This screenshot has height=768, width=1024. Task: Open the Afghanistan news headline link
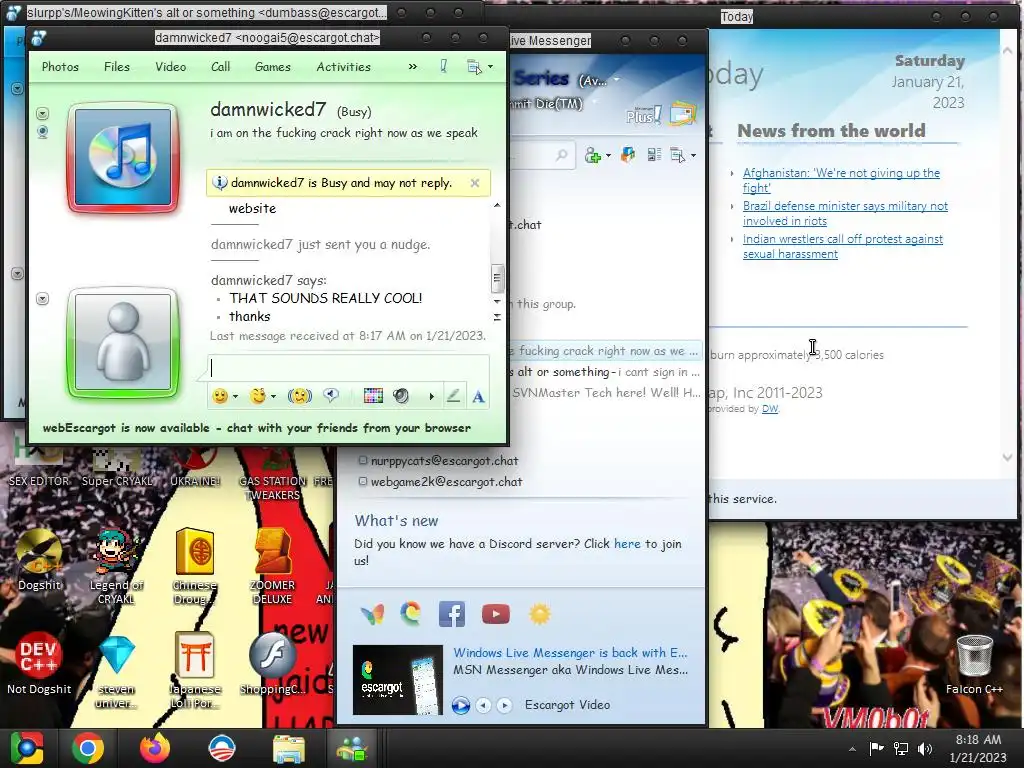[841, 180]
